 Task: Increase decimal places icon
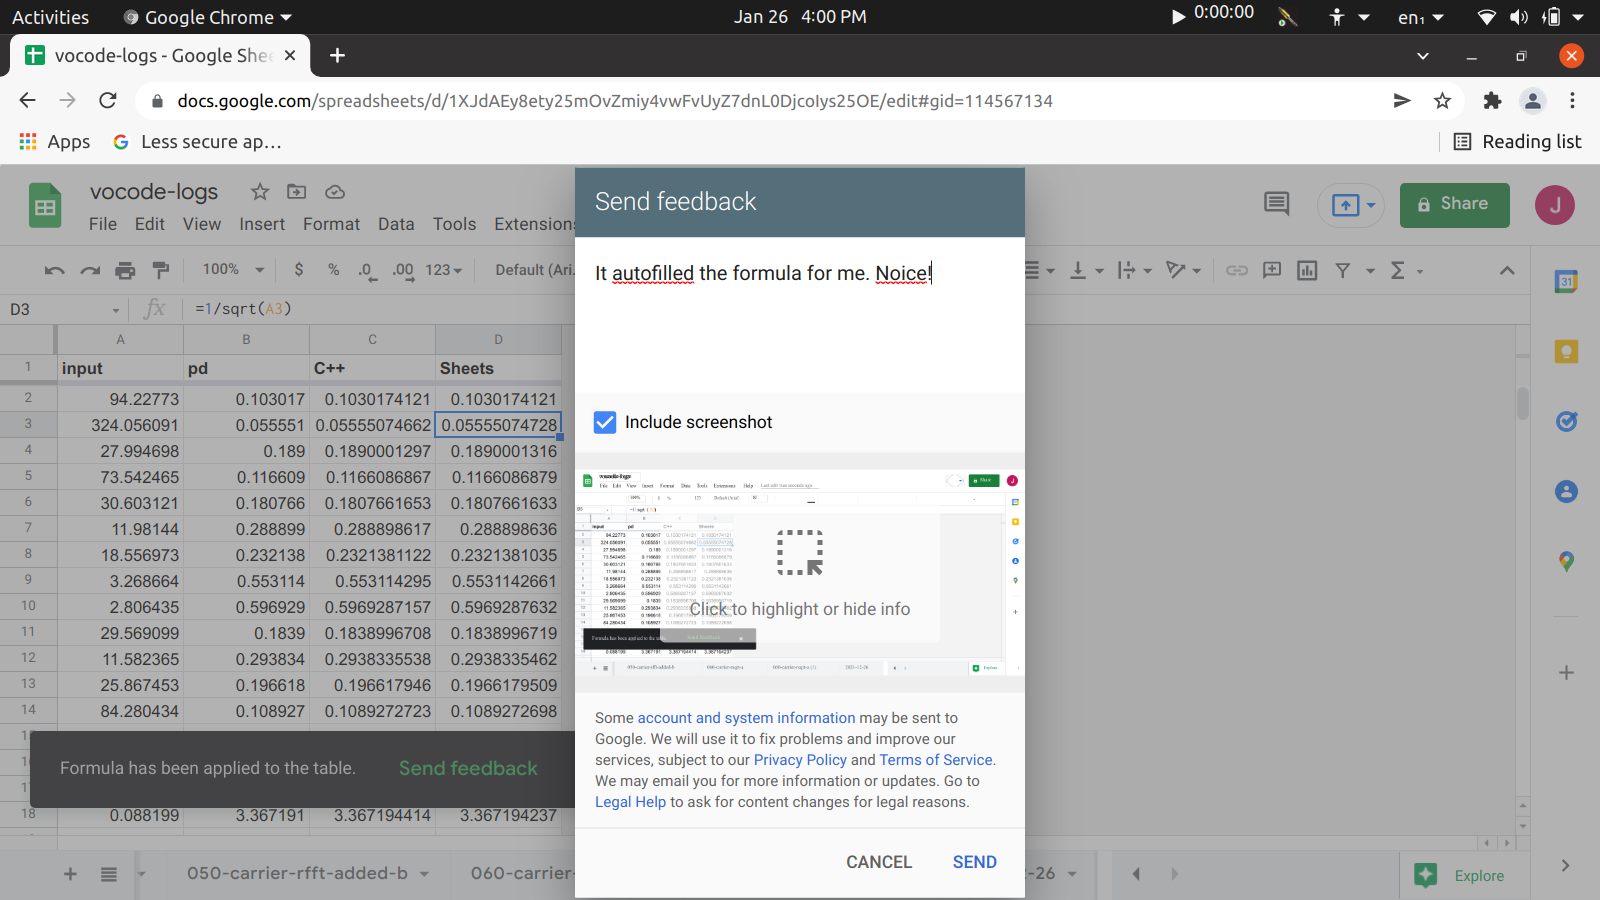click(x=403, y=270)
